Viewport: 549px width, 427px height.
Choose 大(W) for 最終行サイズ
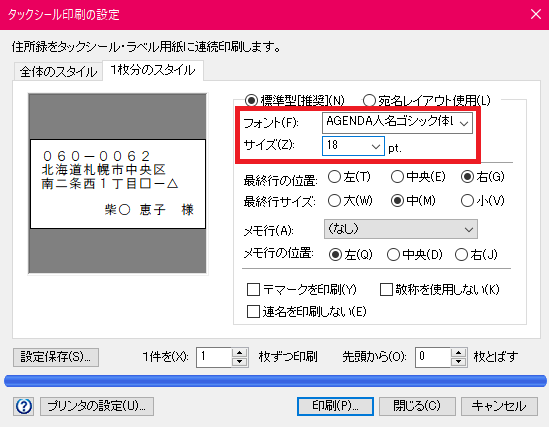[334, 201]
